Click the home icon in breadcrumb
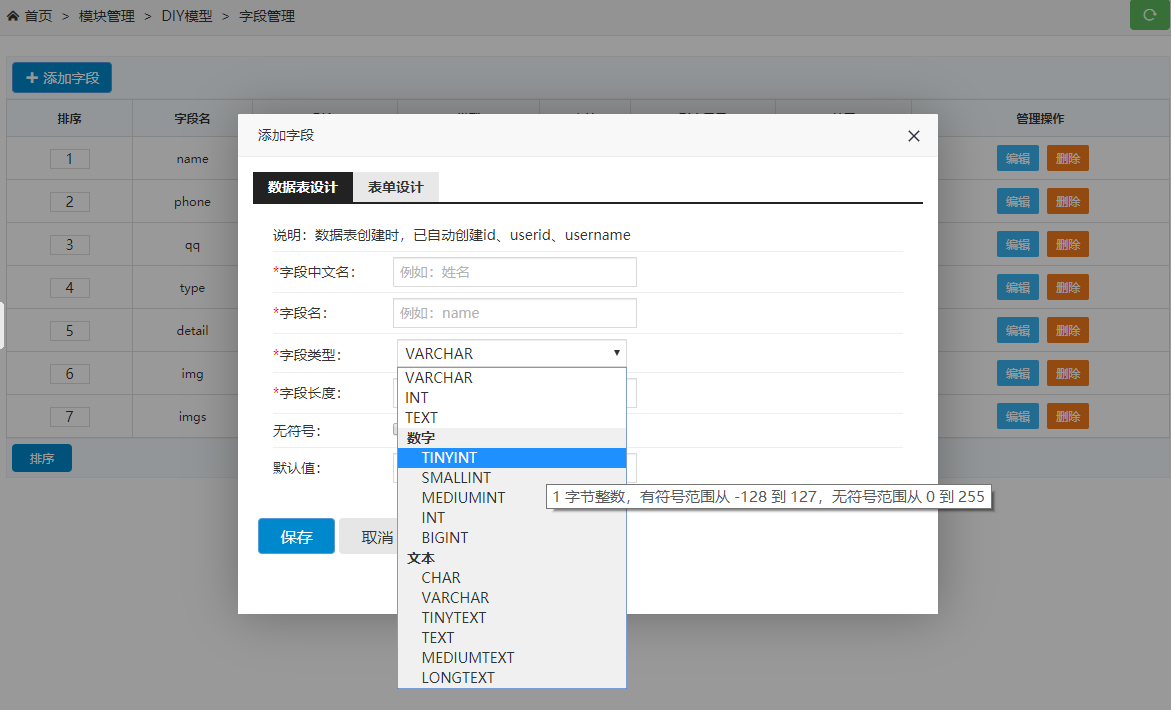The width and height of the screenshot is (1171, 710). [13, 16]
